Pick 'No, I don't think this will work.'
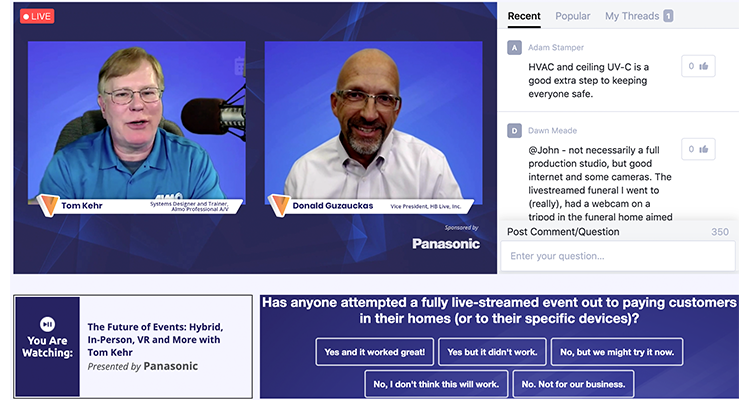 coord(435,384)
